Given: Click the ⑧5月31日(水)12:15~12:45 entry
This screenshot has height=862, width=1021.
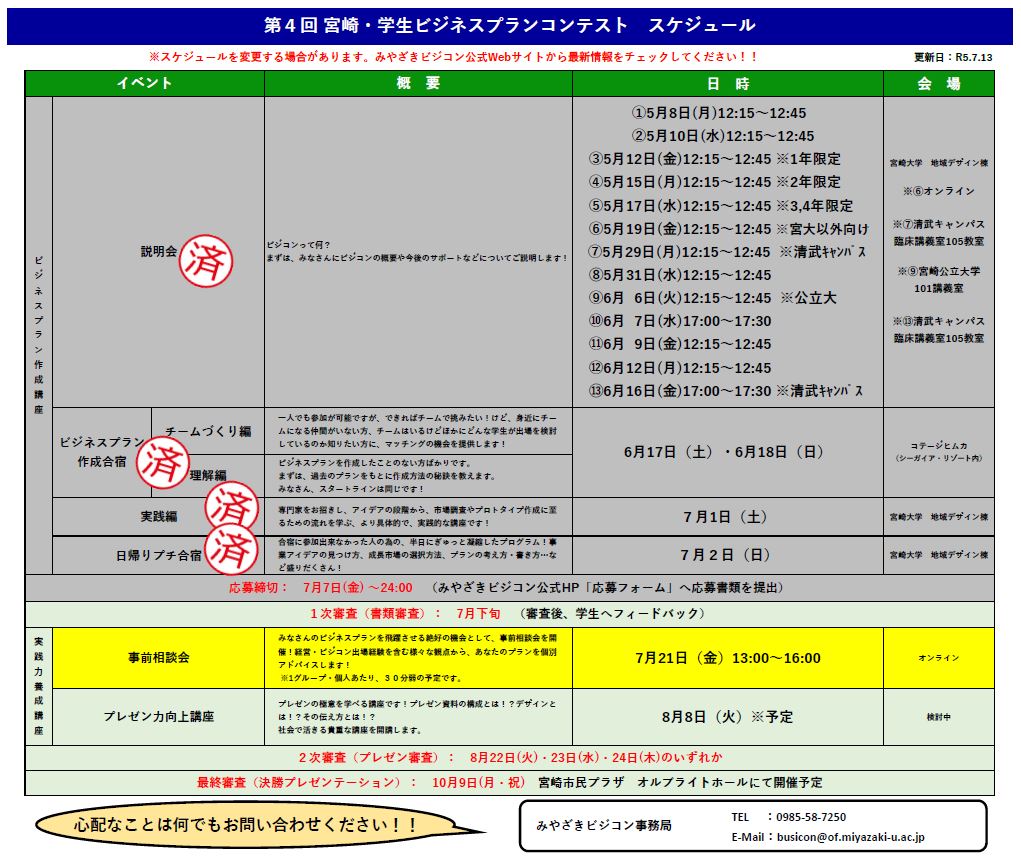Looking at the screenshot, I should (680, 275).
